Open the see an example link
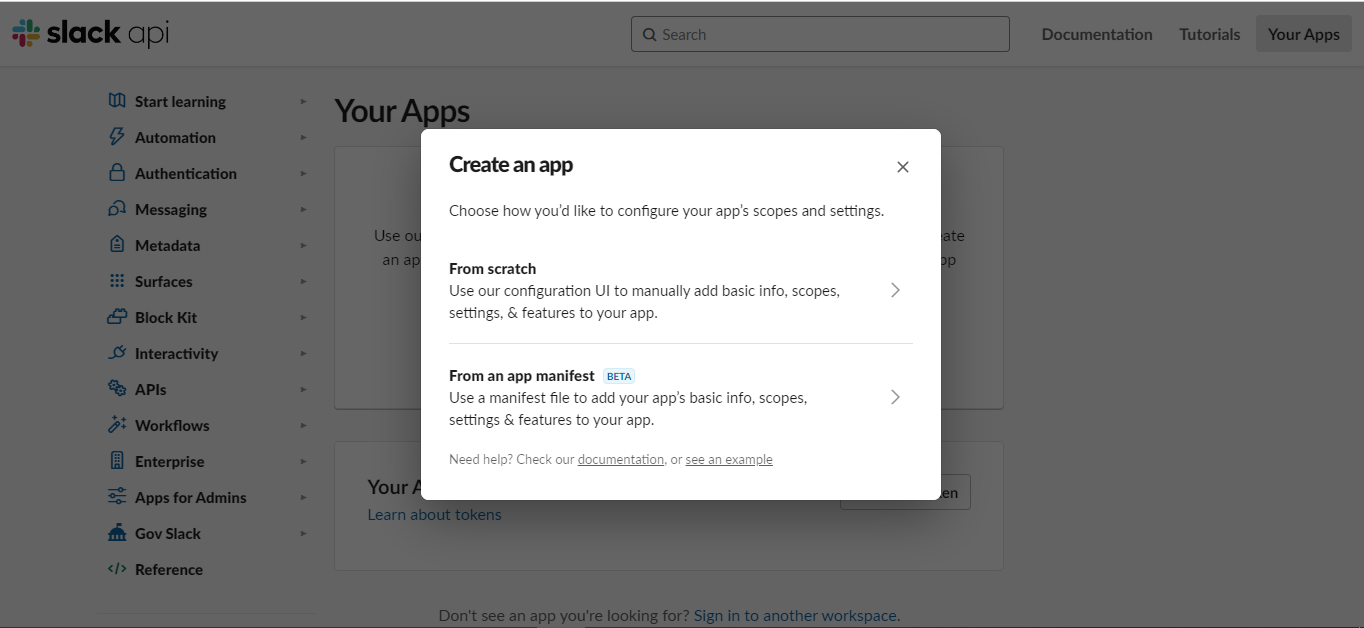 coord(729,459)
